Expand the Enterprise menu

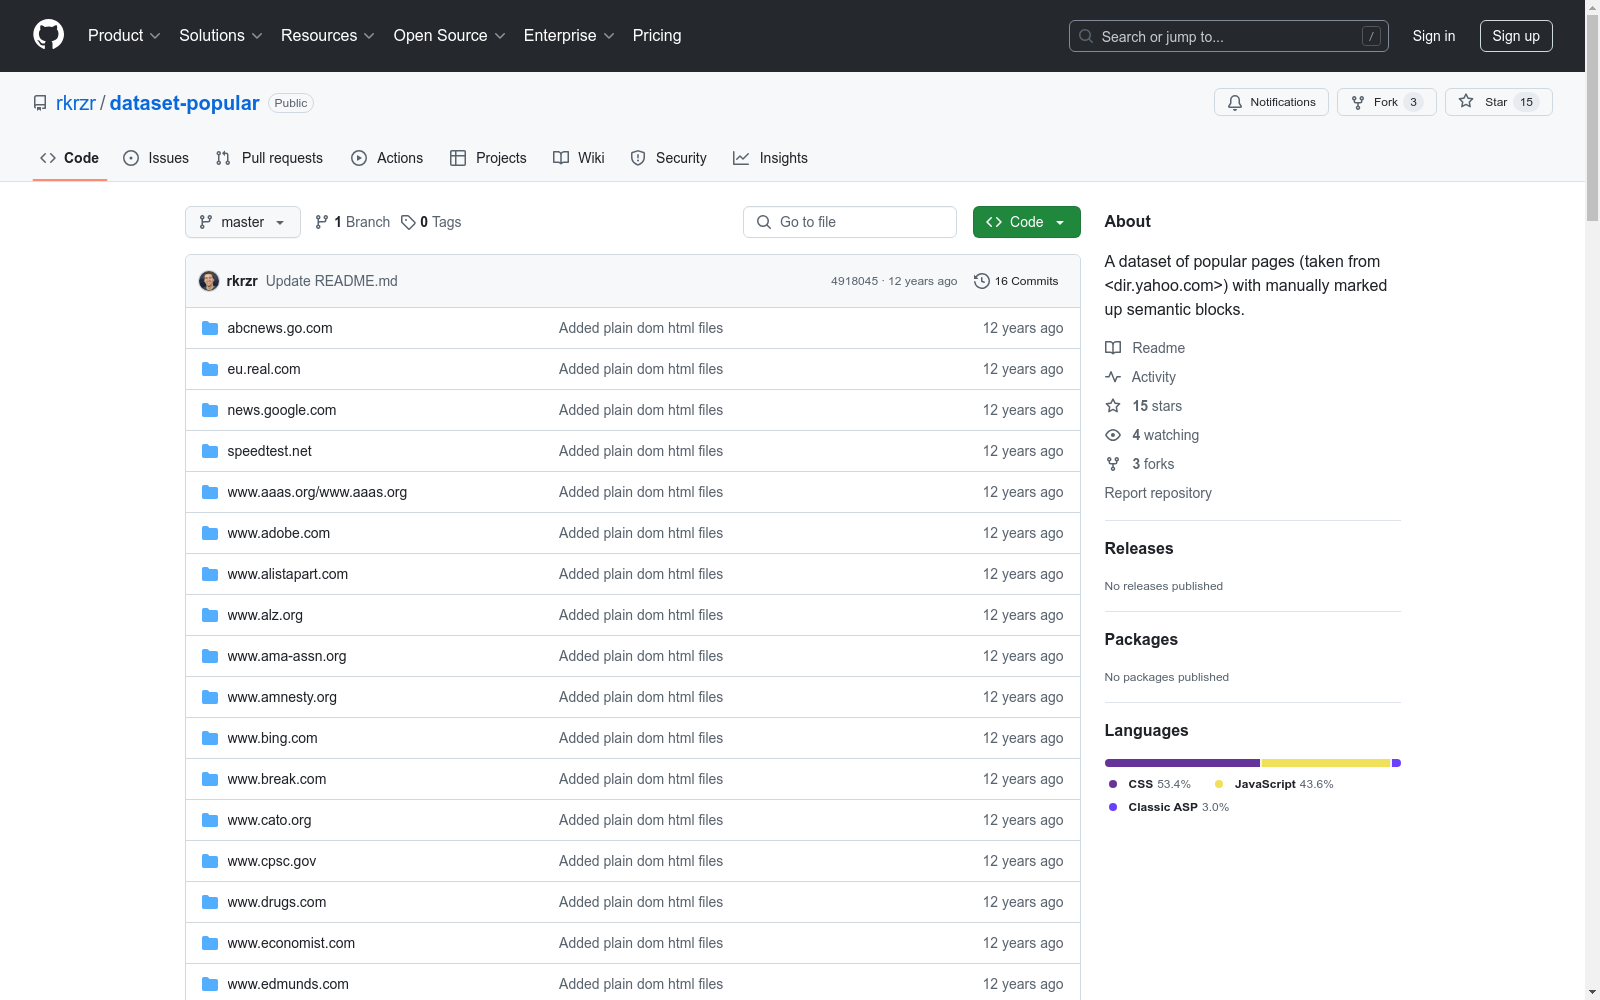pos(569,35)
